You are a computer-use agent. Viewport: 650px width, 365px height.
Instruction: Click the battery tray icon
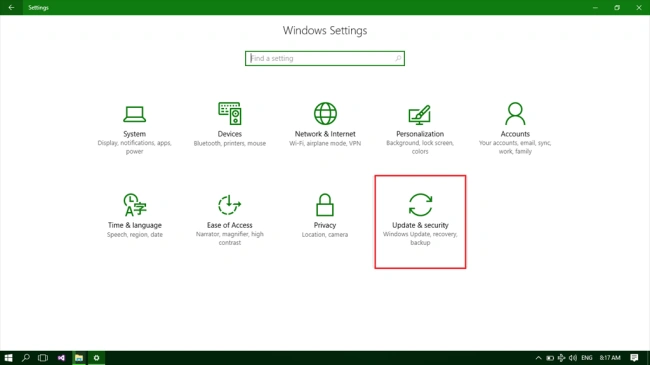pyautogui.click(x=550, y=358)
